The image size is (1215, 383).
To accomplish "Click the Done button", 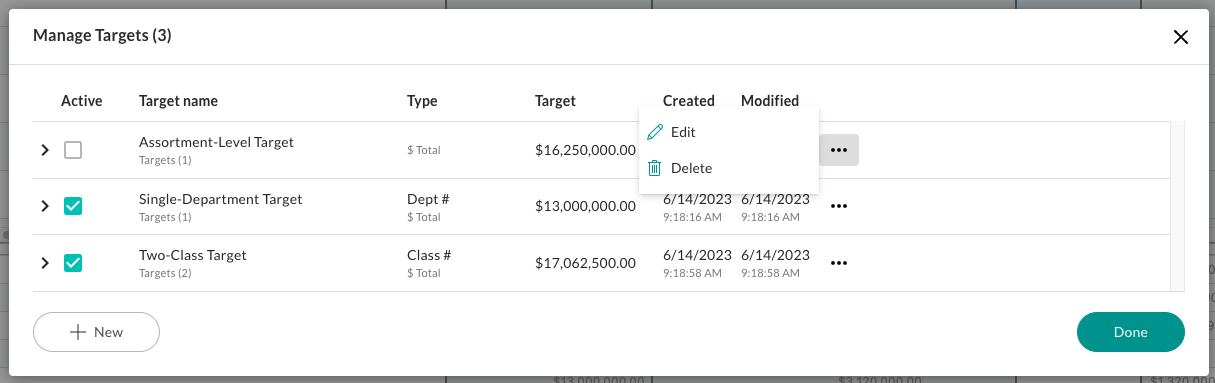I will pyautogui.click(x=1131, y=332).
